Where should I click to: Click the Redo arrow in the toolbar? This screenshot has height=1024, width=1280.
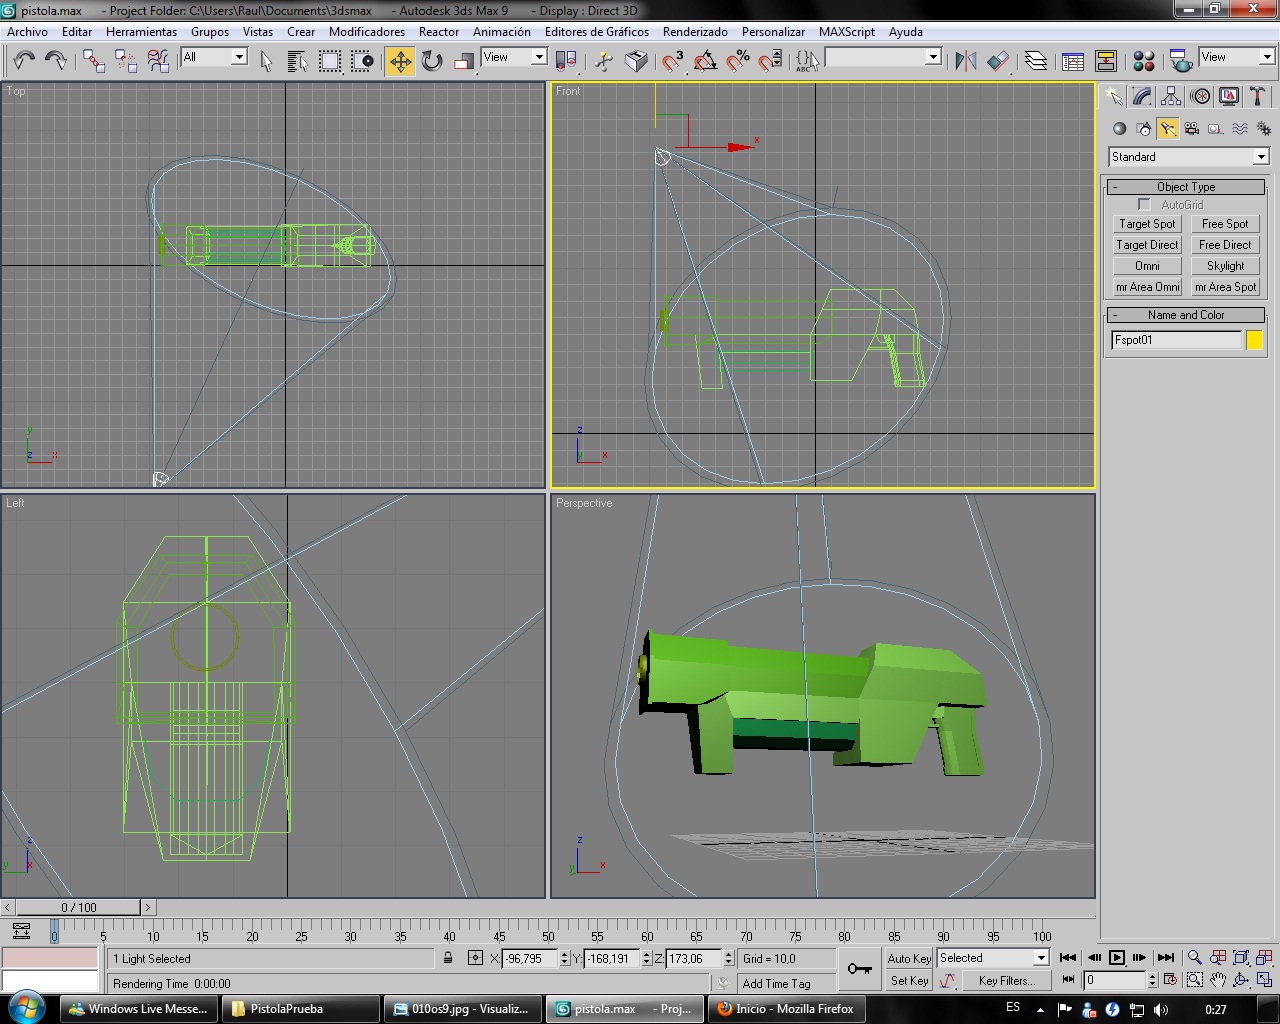(x=56, y=61)
